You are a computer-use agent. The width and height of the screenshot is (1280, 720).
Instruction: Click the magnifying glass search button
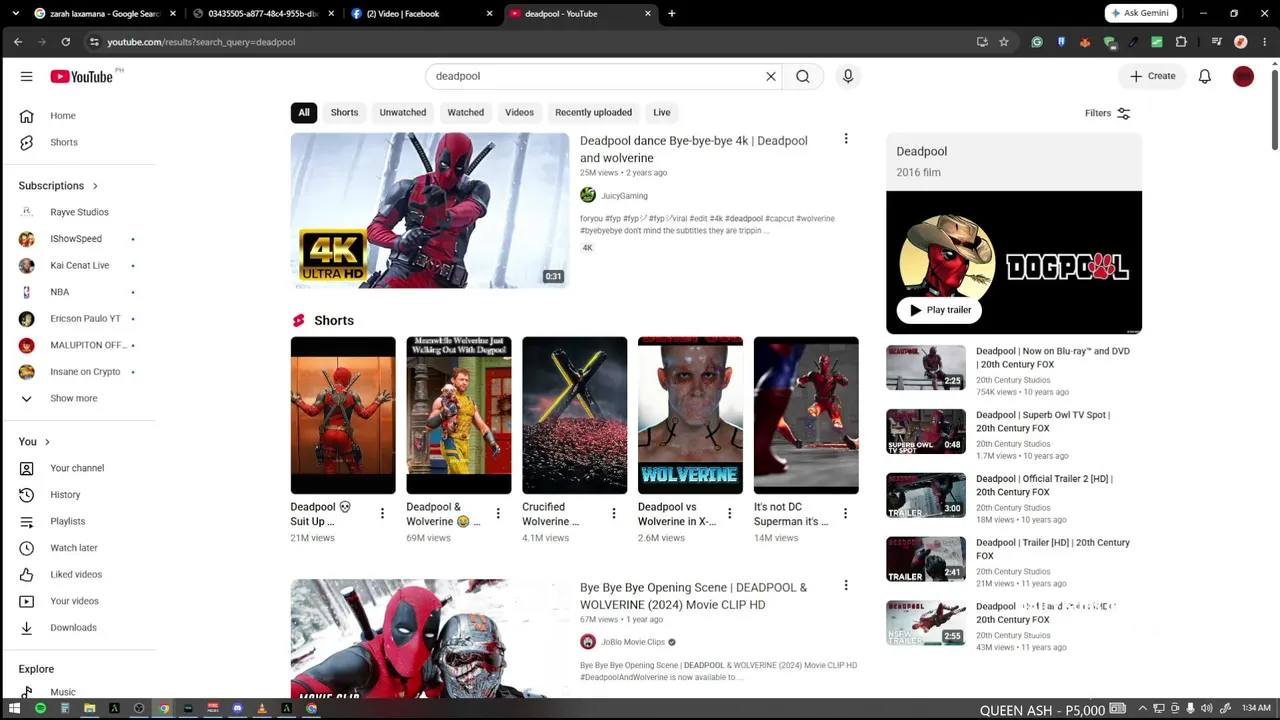(803, 76)
